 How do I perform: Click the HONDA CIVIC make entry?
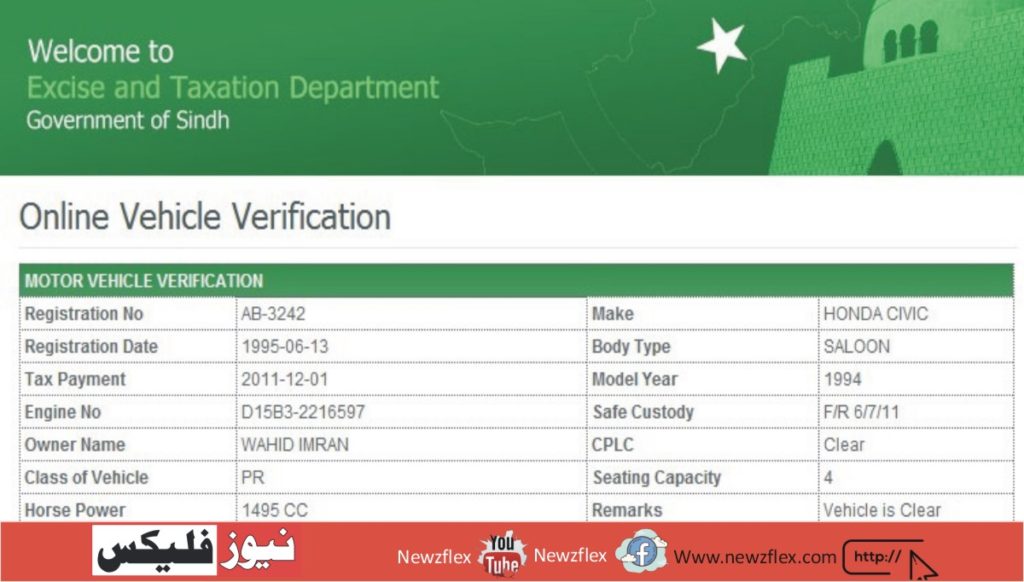[x=877, y=313]
